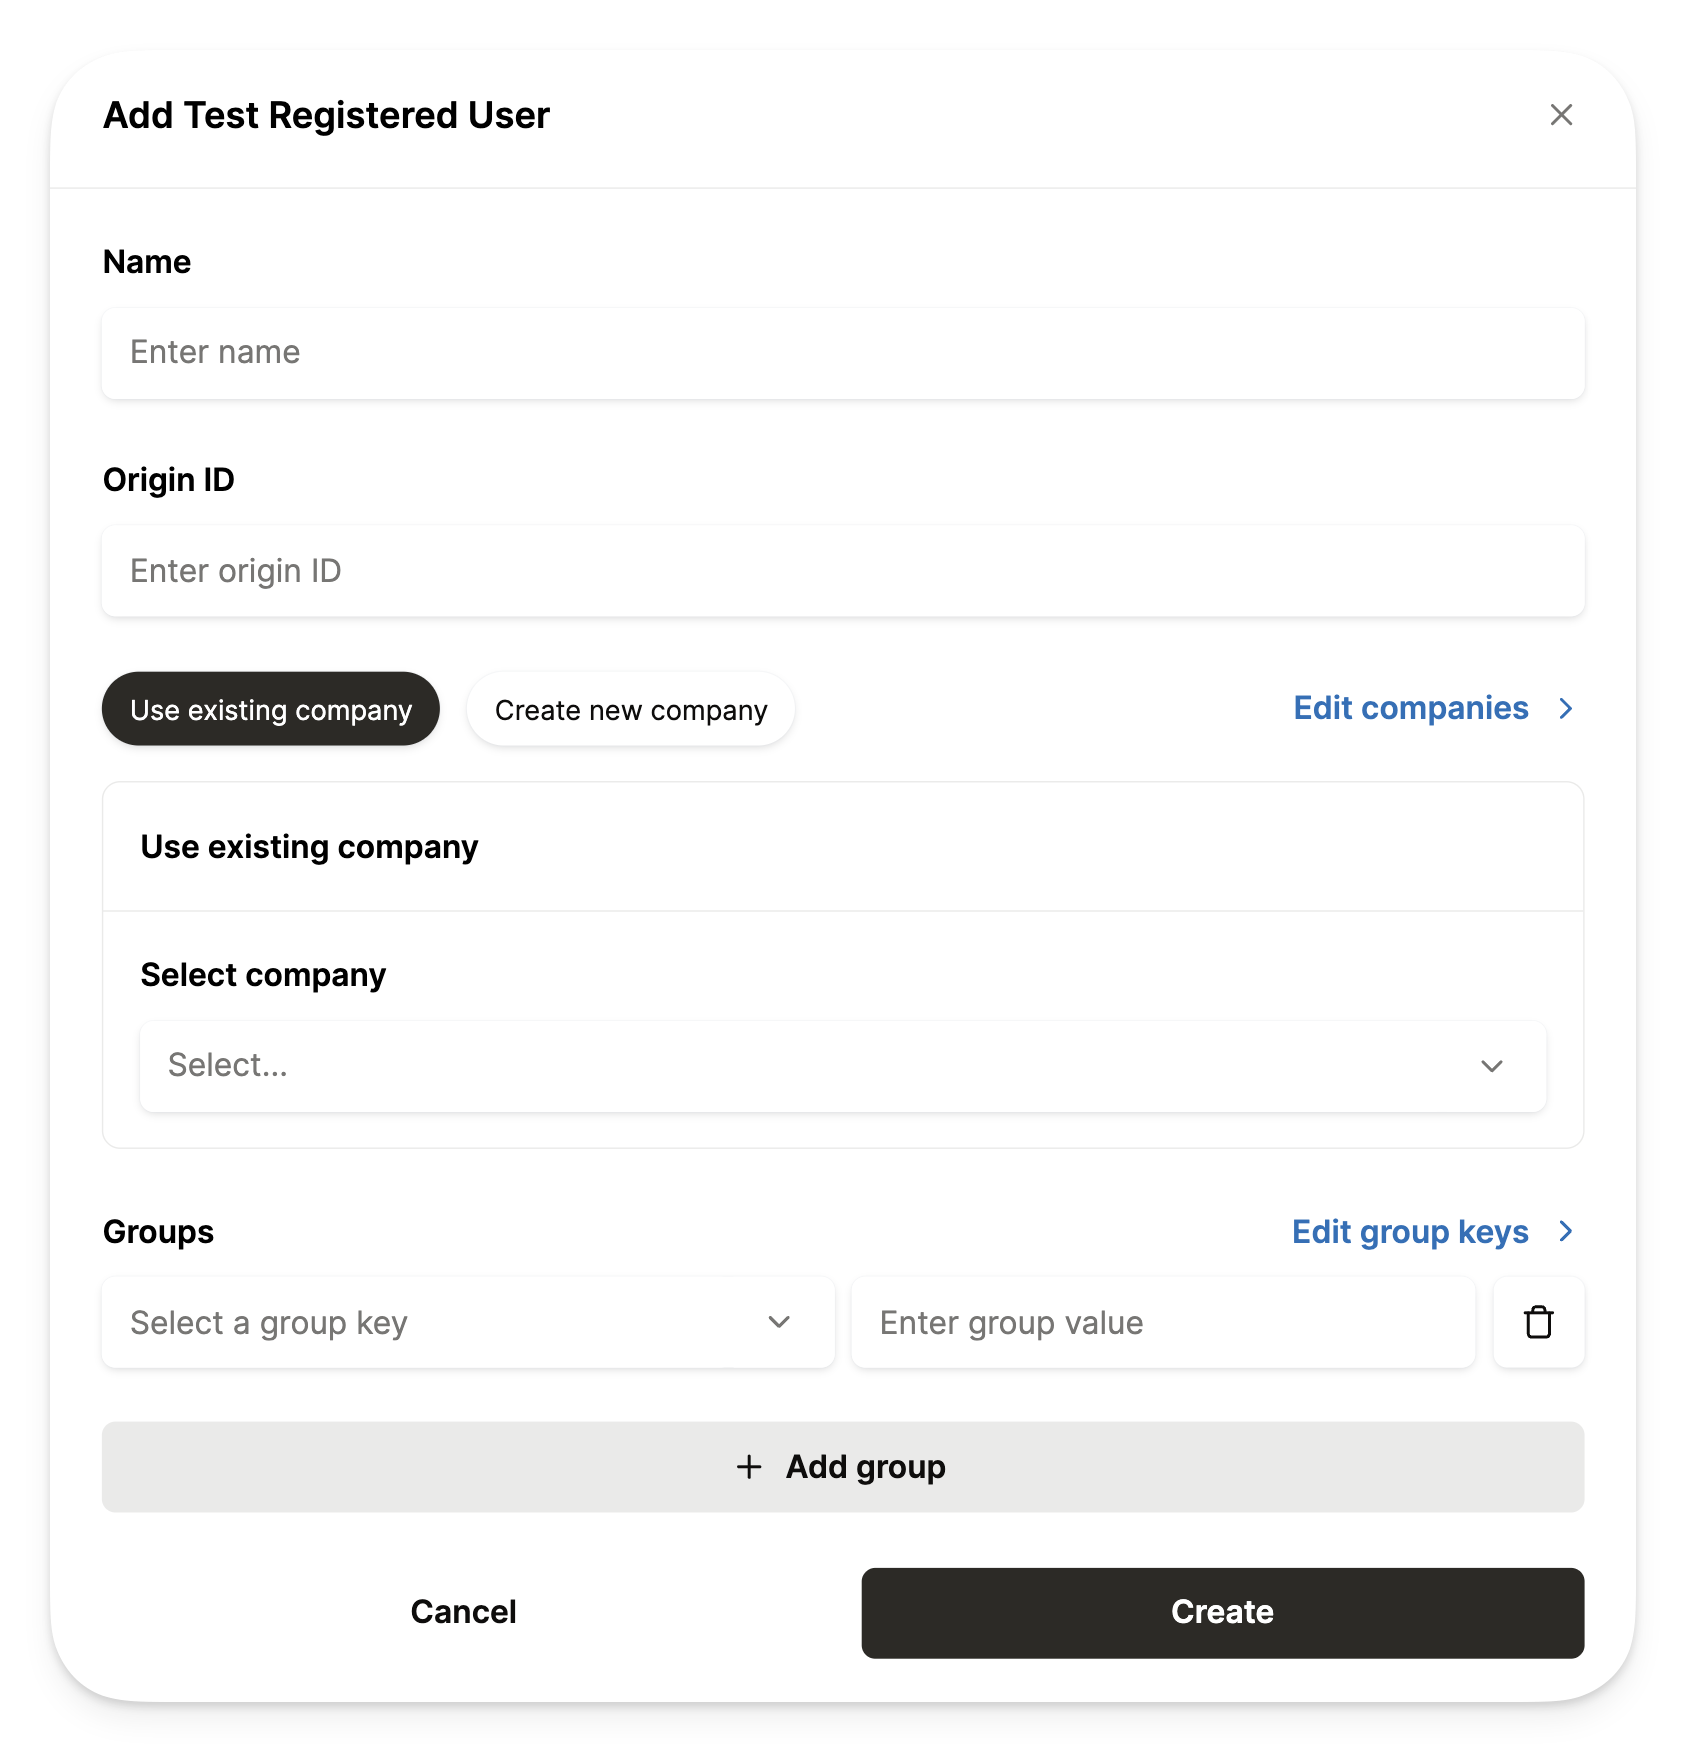Select the Use existing company option
This screenshot has height=1752, width=1686.
[x=270, y=709]
